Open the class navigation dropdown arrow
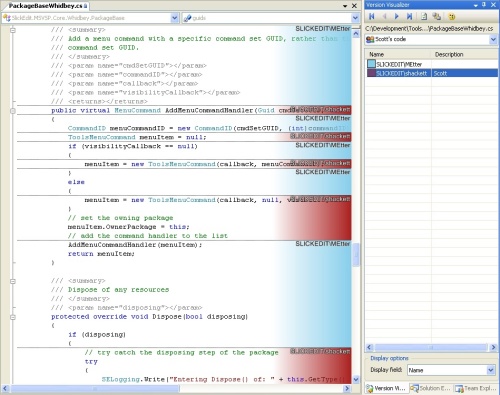Viewport: 500px width, 395px height. [175, 18]
